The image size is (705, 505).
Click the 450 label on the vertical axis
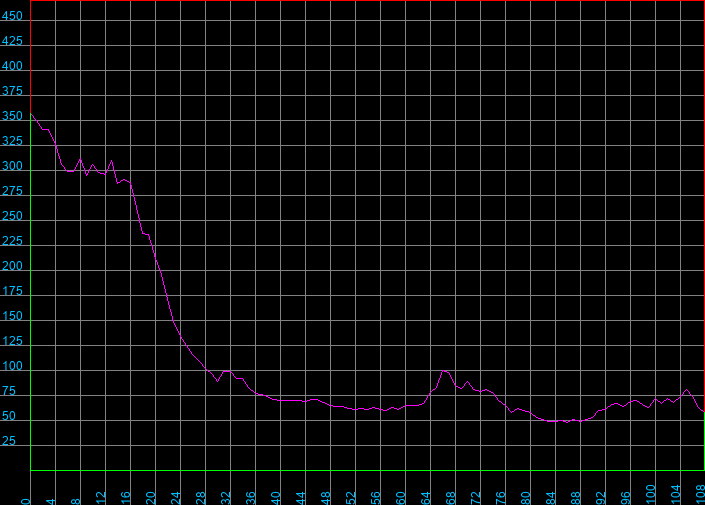pyautogui.click(x=12, y=16)
